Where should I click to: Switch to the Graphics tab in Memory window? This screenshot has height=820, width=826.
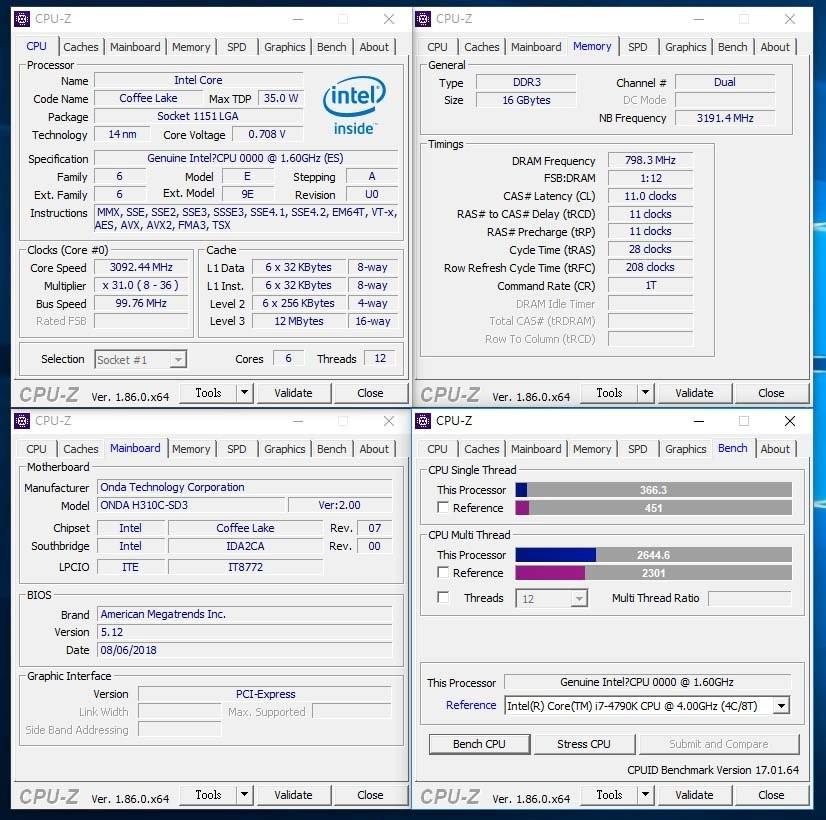[685, 46]
